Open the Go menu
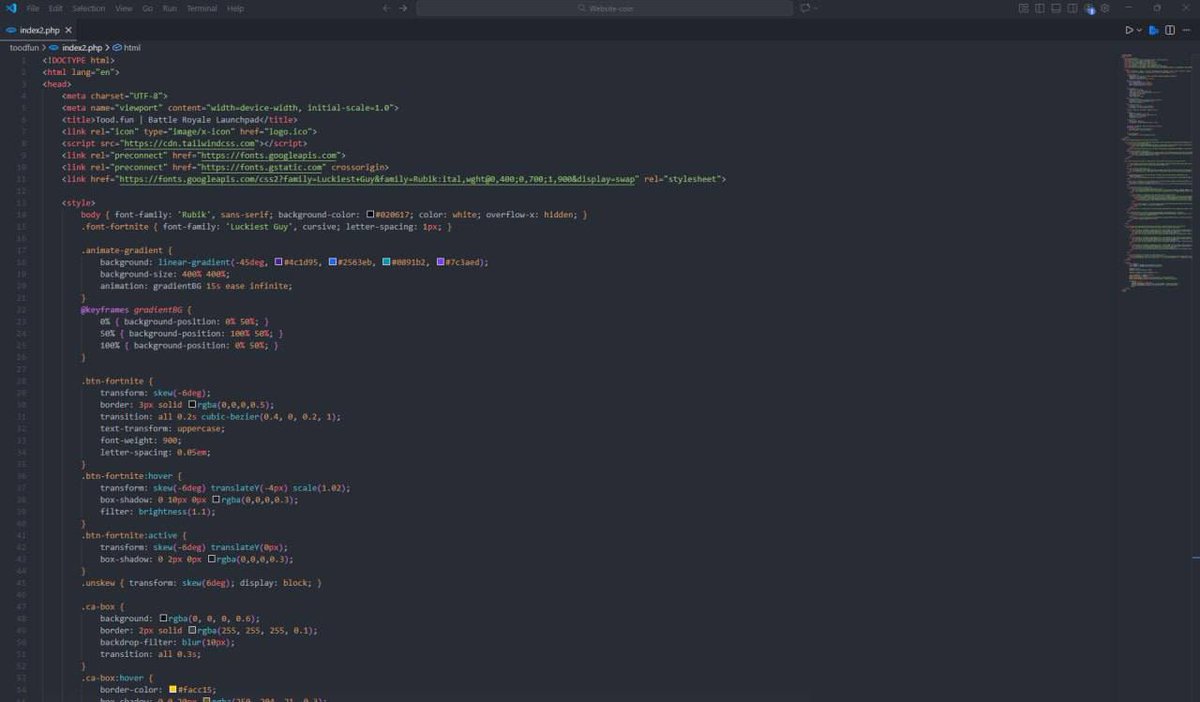 [x=147, y=8]
